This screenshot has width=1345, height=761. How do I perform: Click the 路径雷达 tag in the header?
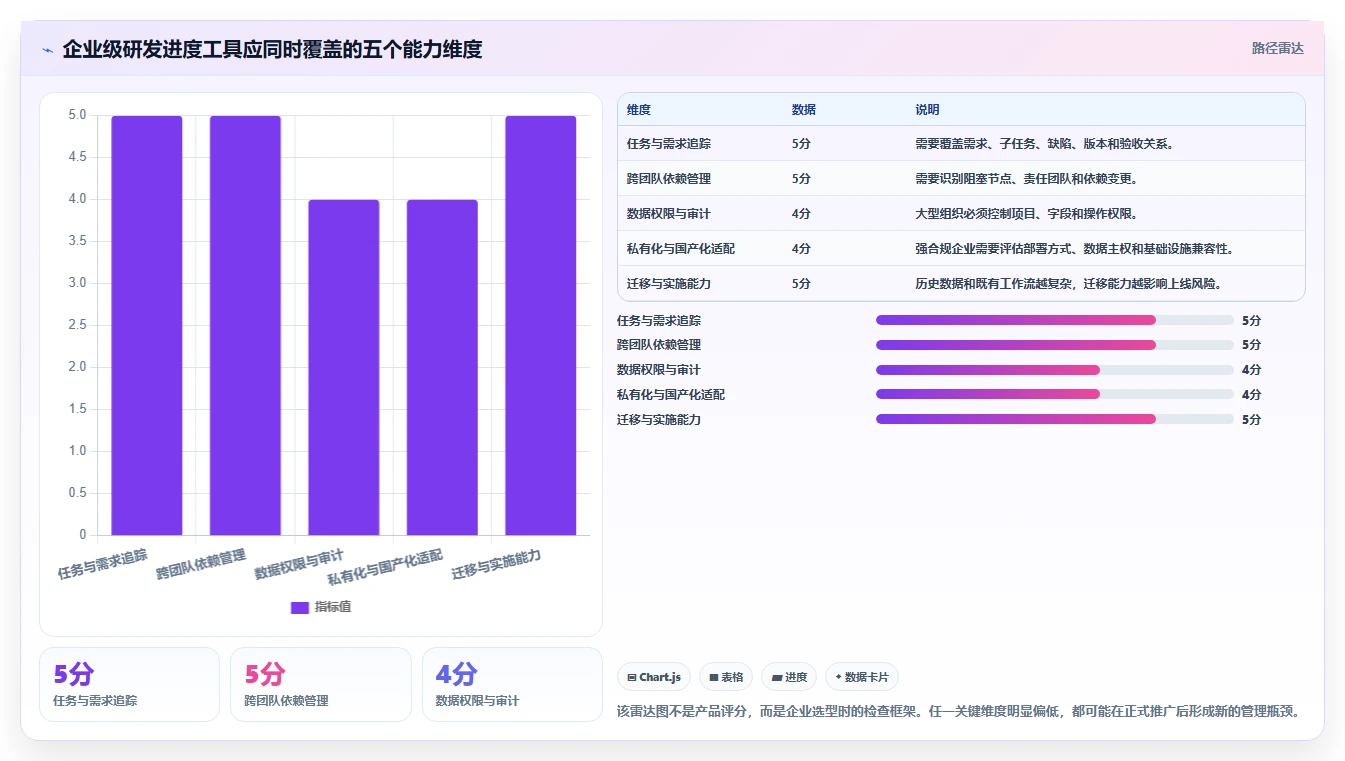1278,48
